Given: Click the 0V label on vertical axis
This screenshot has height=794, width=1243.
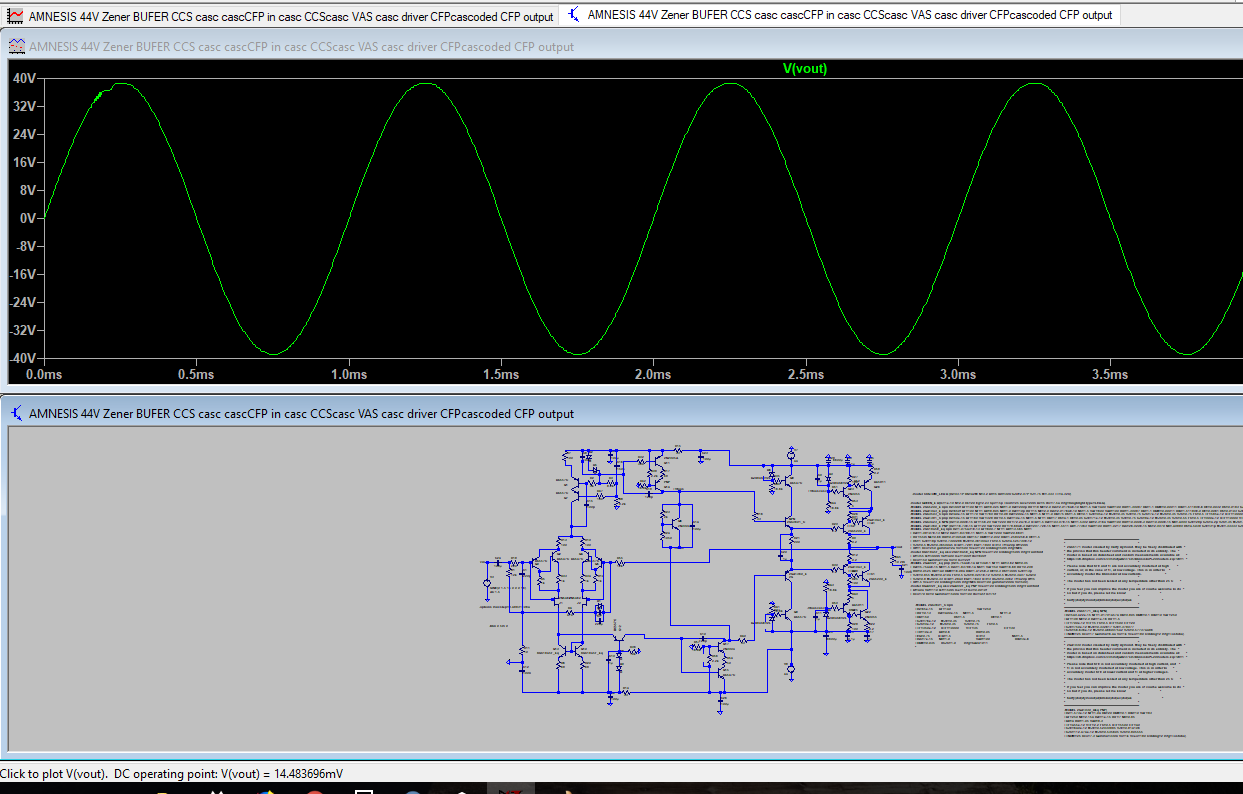Looking at the screenshot, I should coord(27,218).
